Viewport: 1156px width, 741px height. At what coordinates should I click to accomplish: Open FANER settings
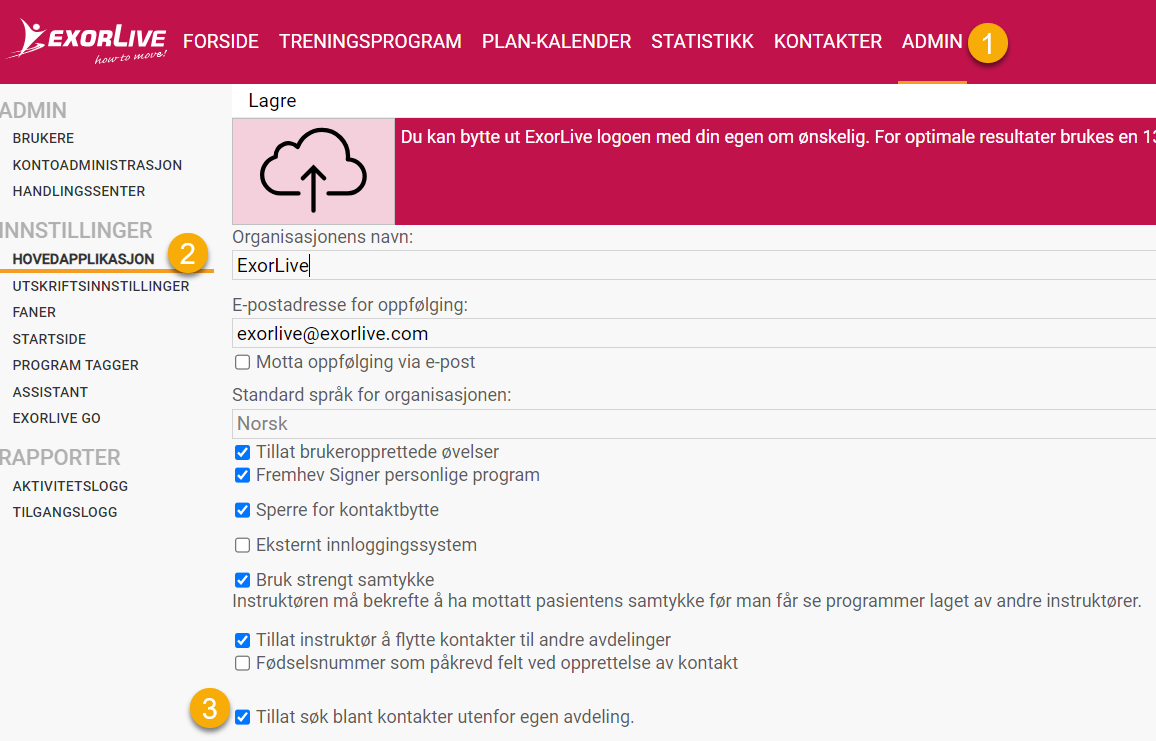tap(34, 313)
